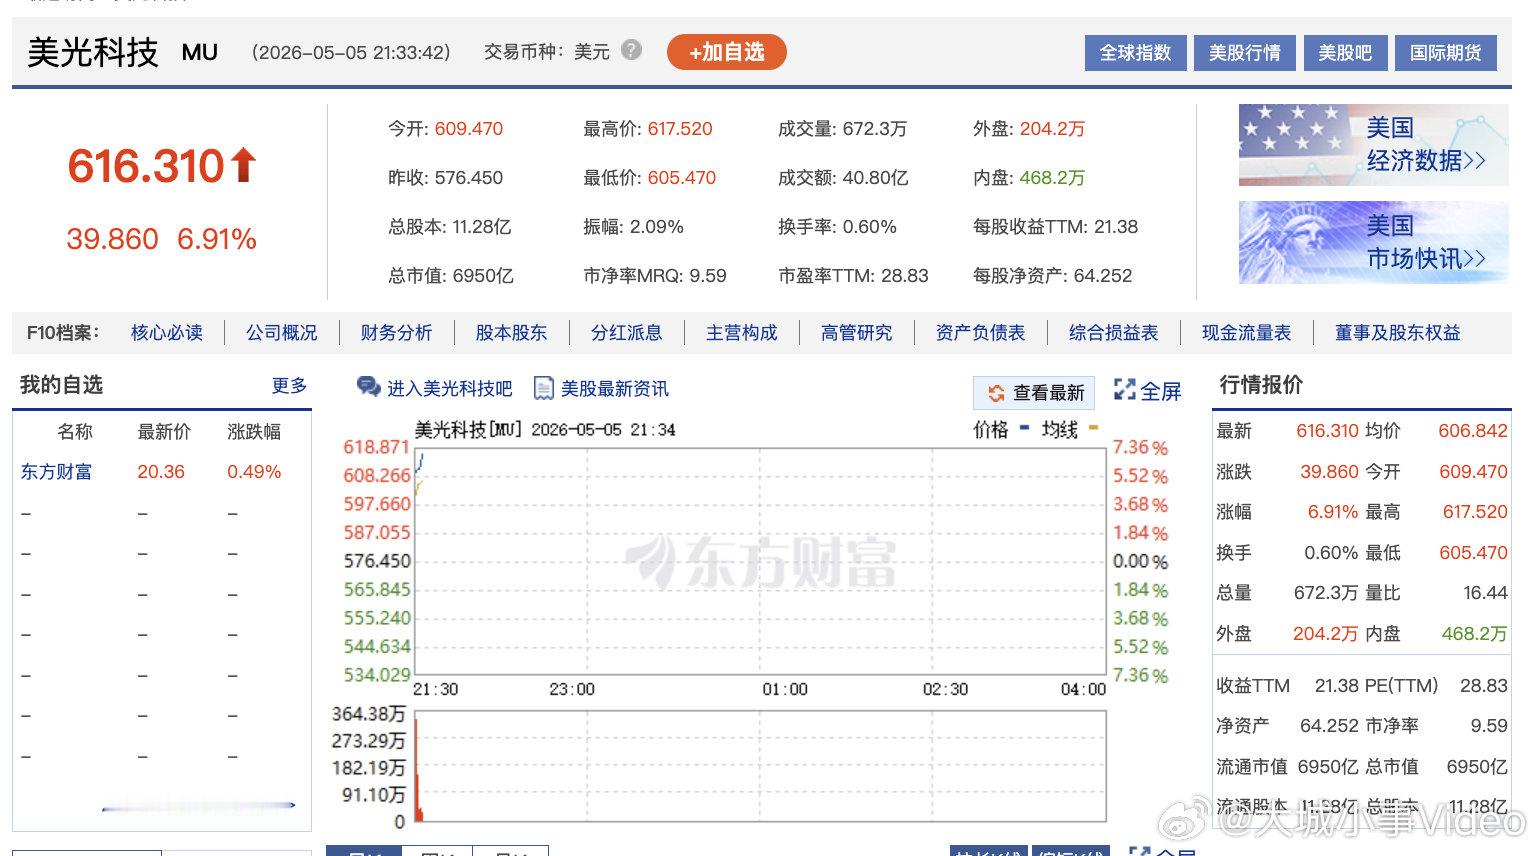Click the 价格 legend marker
Image resolution: width=1540 pixels, height=856 pixels.
click(x=1024, y=428)
